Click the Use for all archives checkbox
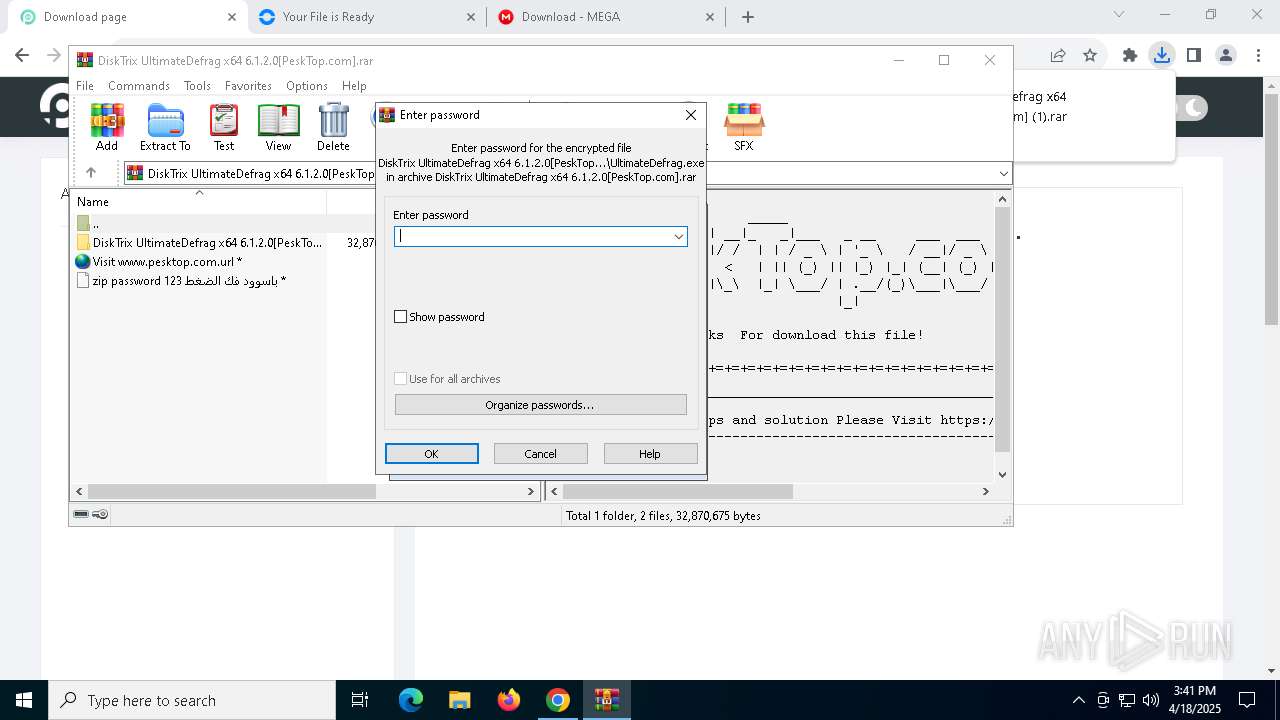 401,379
